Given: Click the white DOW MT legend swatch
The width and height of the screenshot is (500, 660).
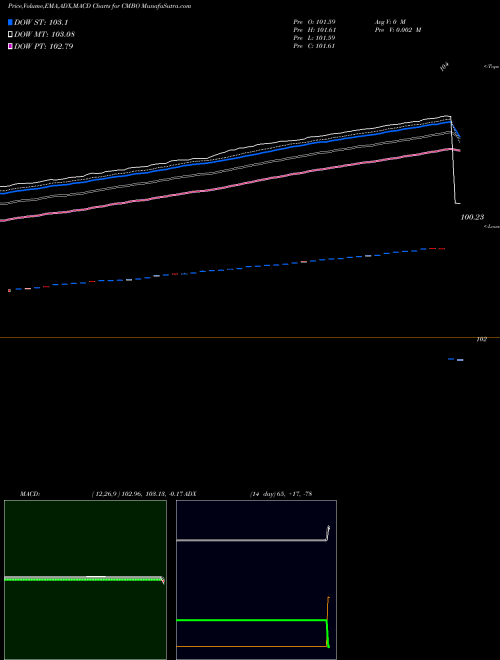Looking at the screenshot, I should click(10, 34).
